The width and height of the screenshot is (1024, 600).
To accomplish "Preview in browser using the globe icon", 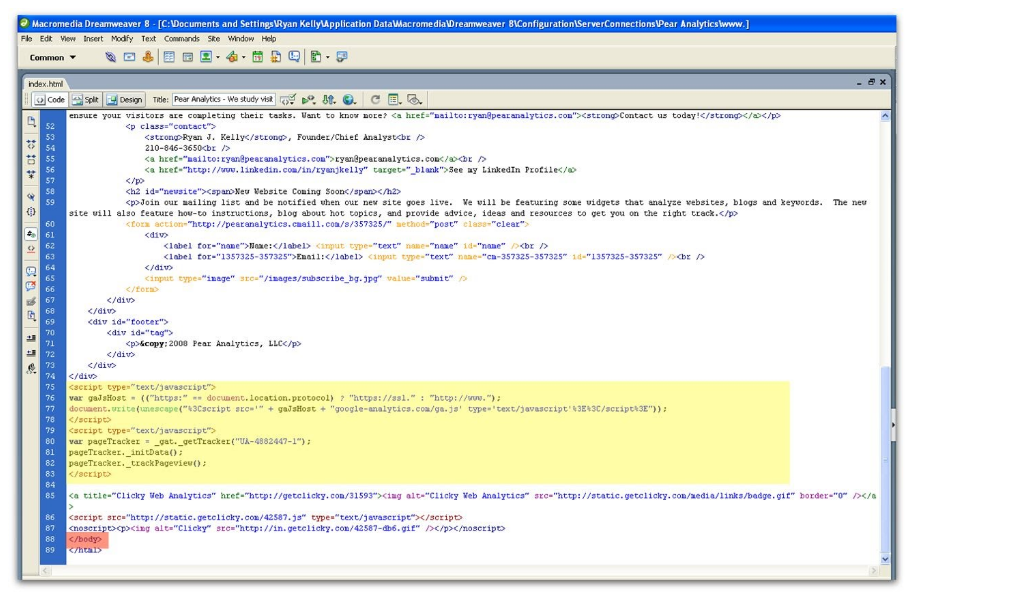I will [x=349, y=100].
